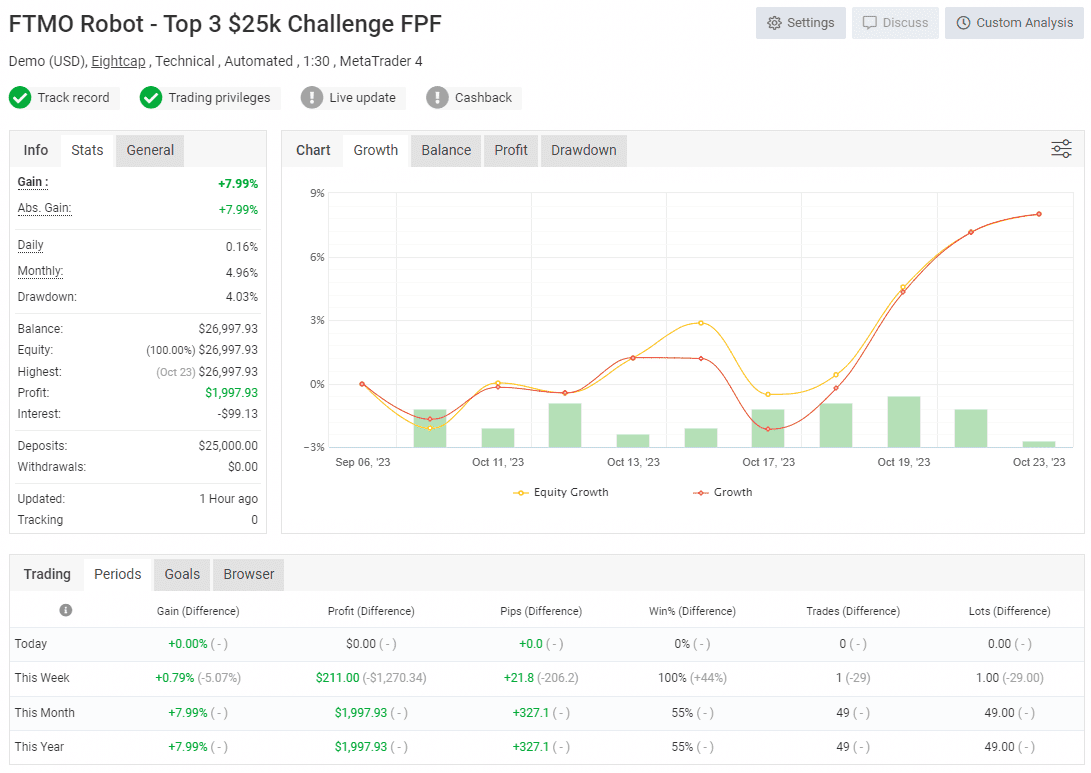
Task: Select the Trading tab
Action: (47, 574)
